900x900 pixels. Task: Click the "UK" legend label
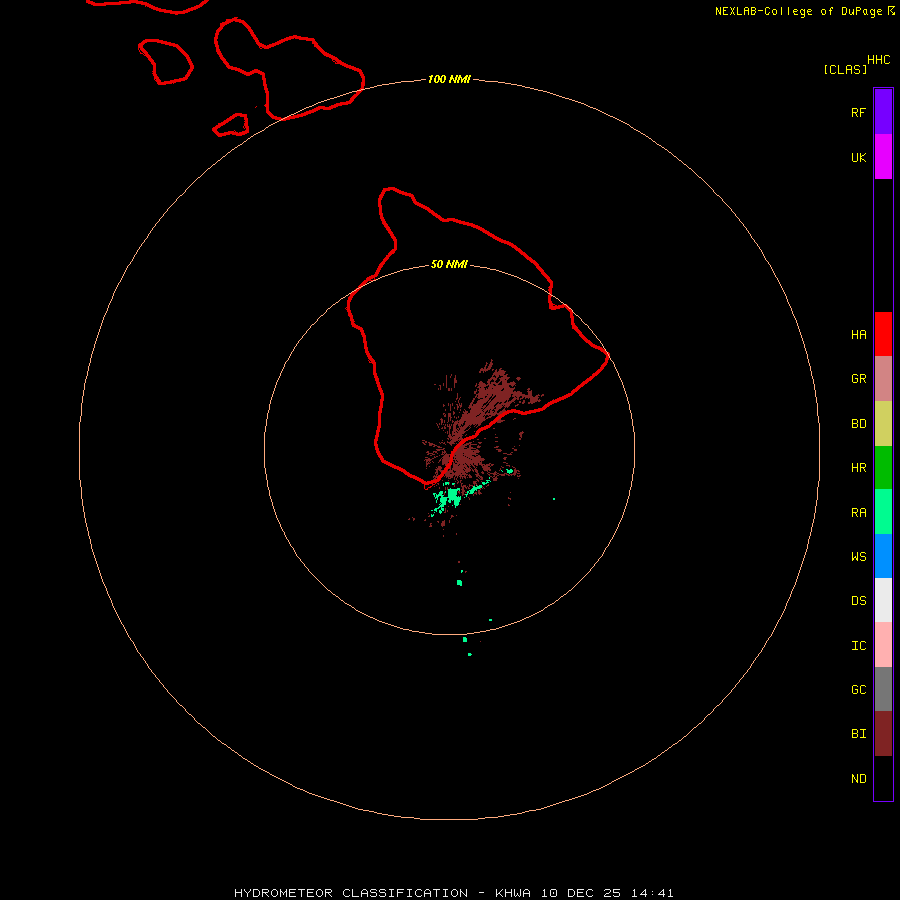tap(858, 157)
